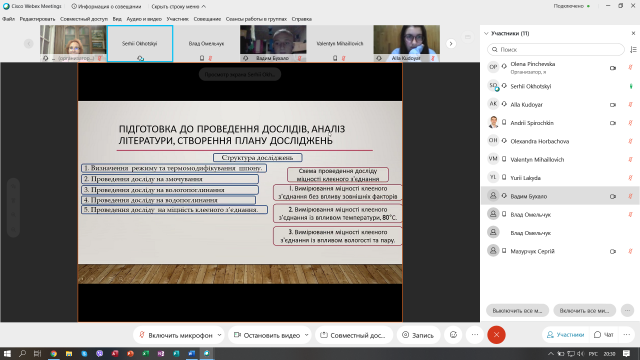This screenshot has height=360, width=640.
Task: Open the Аудио и видео menu
Action: tap(144, 19)
